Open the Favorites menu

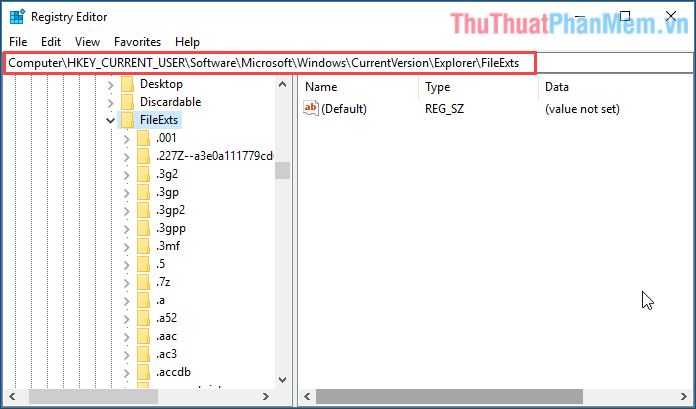point(138,42)
